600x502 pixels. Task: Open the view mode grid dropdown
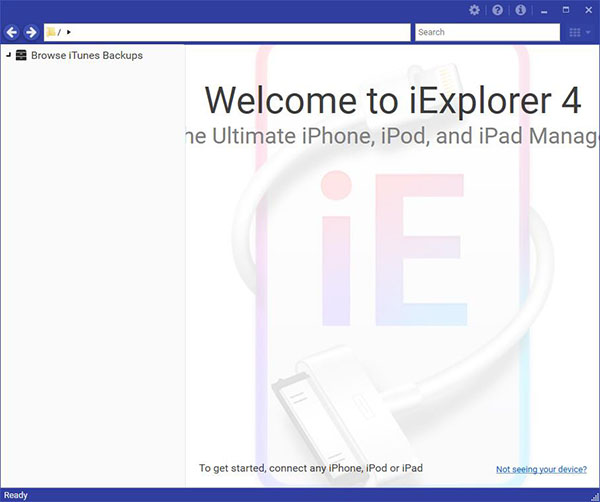coord(580,33)
